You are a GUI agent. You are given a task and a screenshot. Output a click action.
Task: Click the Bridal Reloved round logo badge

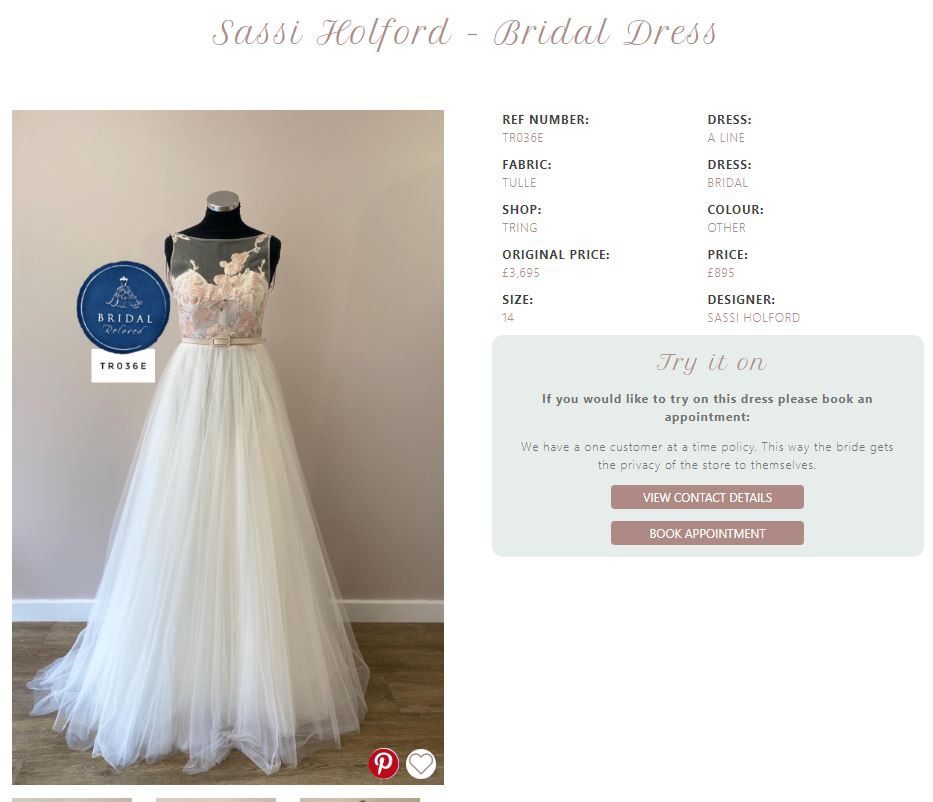coord(123,308)
